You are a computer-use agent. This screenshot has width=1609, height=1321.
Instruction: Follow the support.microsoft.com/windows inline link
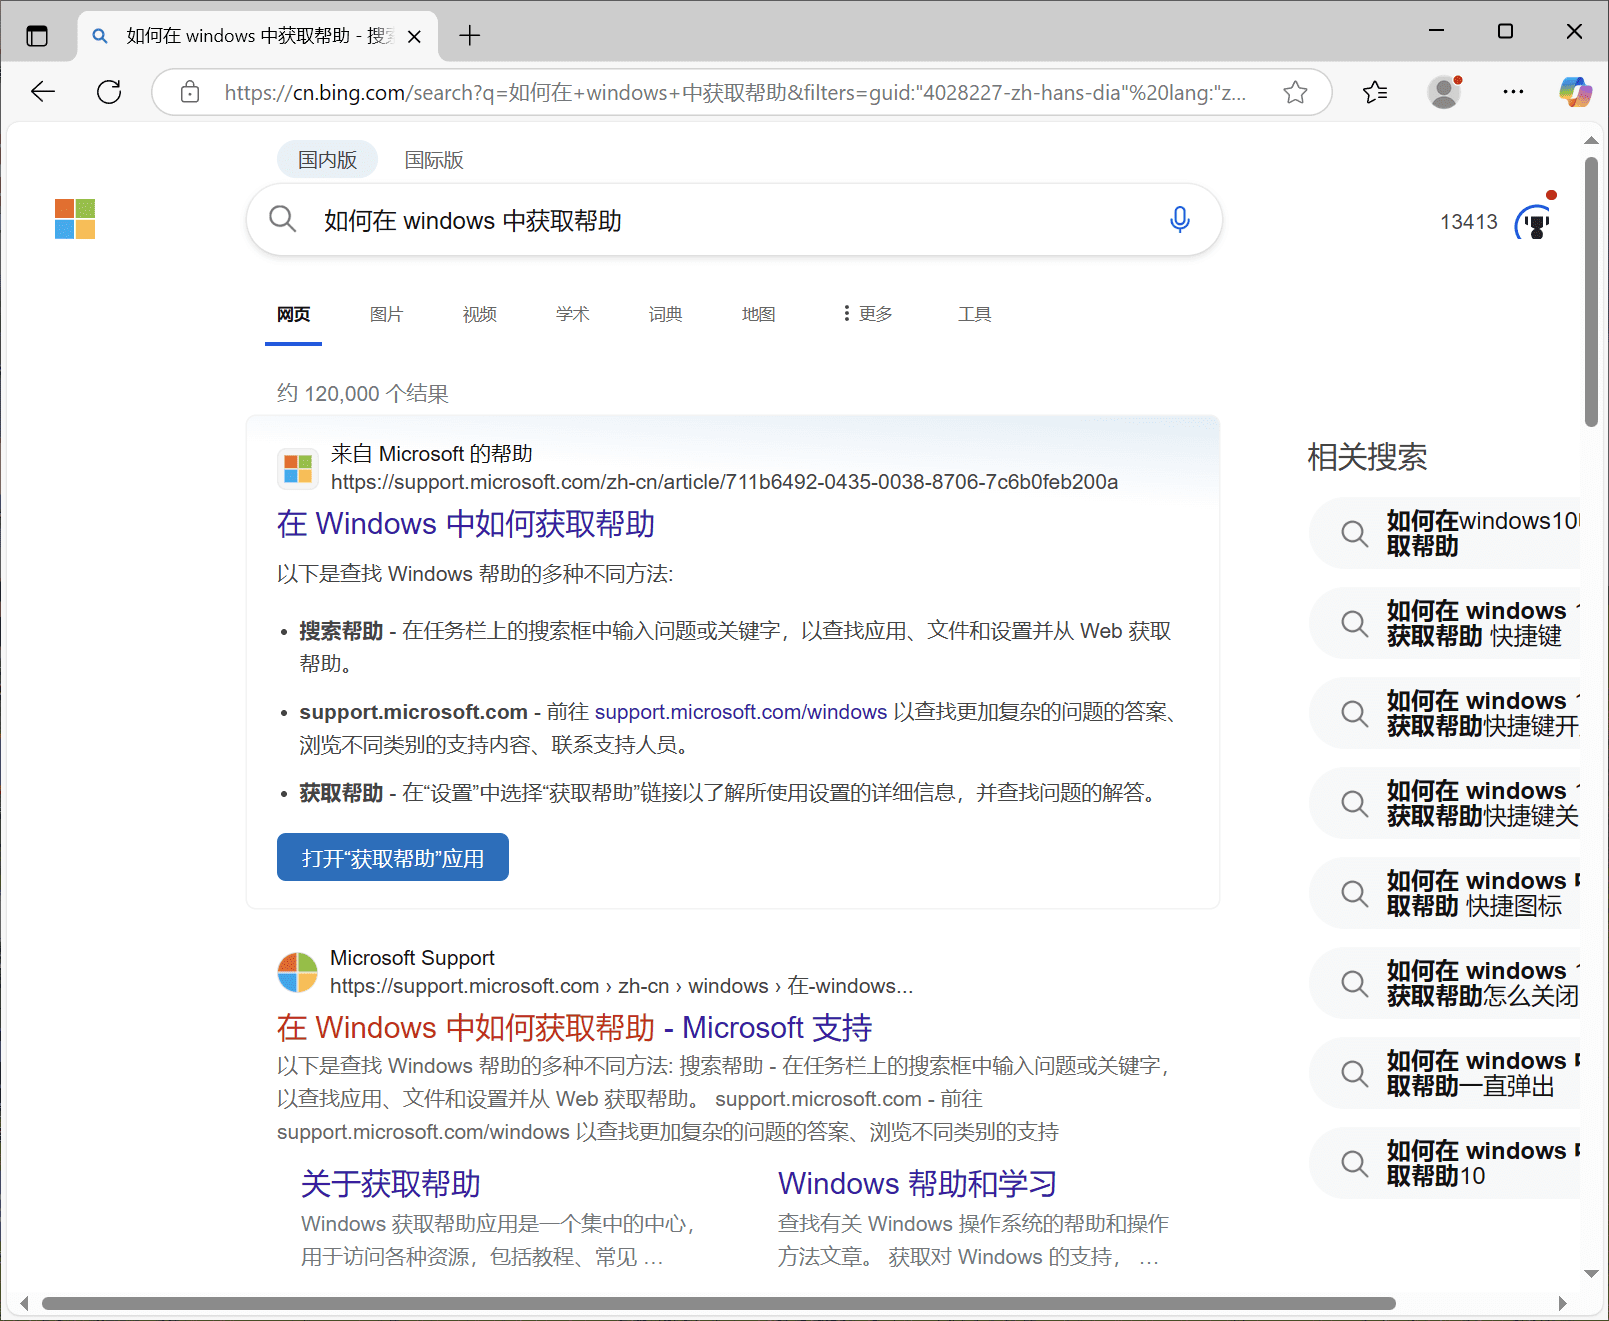(x=741, y=712)
